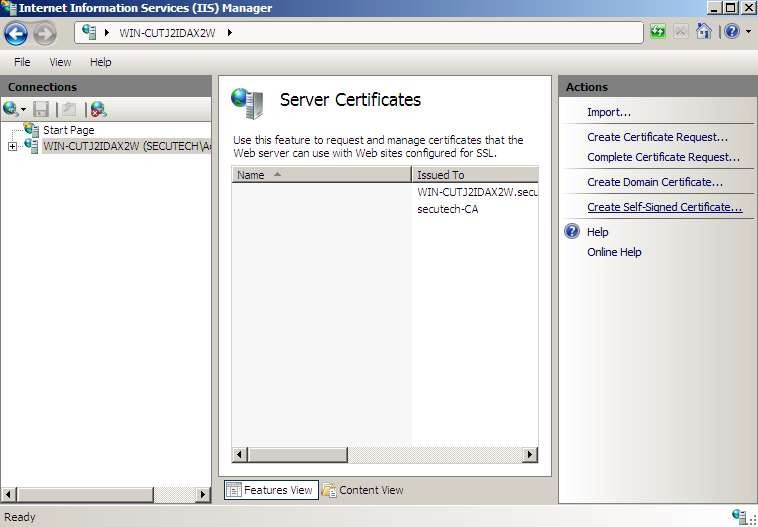This screenshot has width=758, height=527.
Task: Expand arrow after WIN-CUTJ2IDAX2W in address bar
Action: click(230, 32)
